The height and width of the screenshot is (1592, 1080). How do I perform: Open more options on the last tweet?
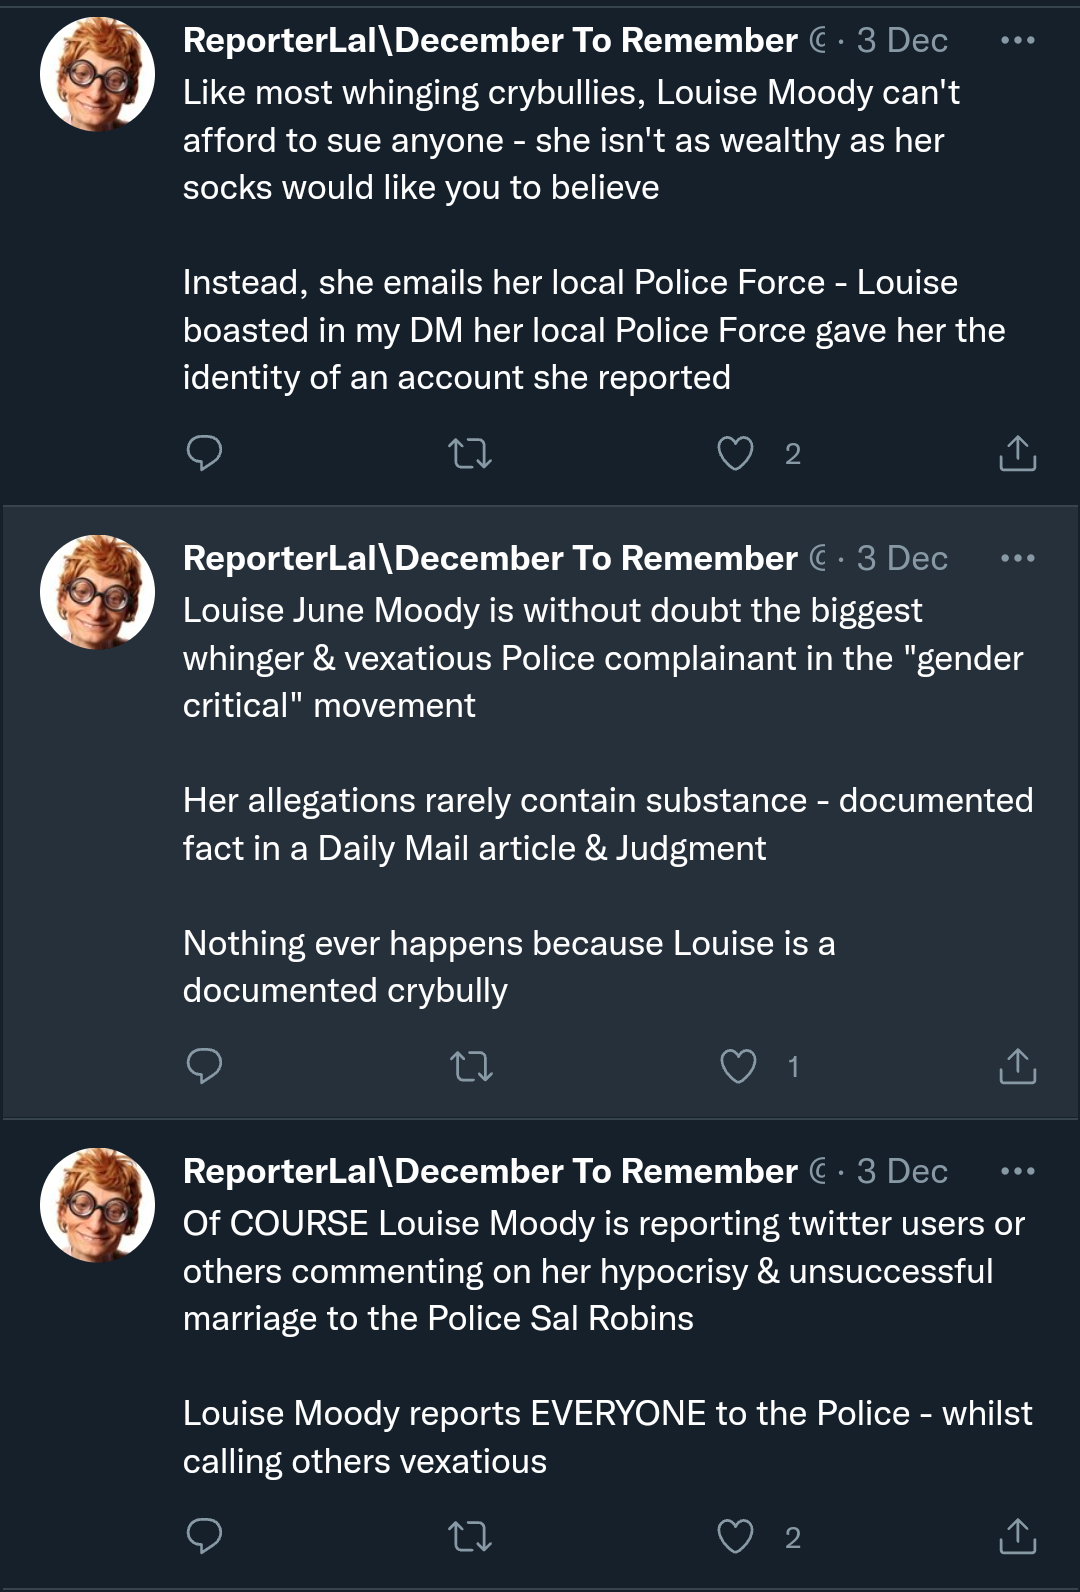[x=1017, y=1171]
